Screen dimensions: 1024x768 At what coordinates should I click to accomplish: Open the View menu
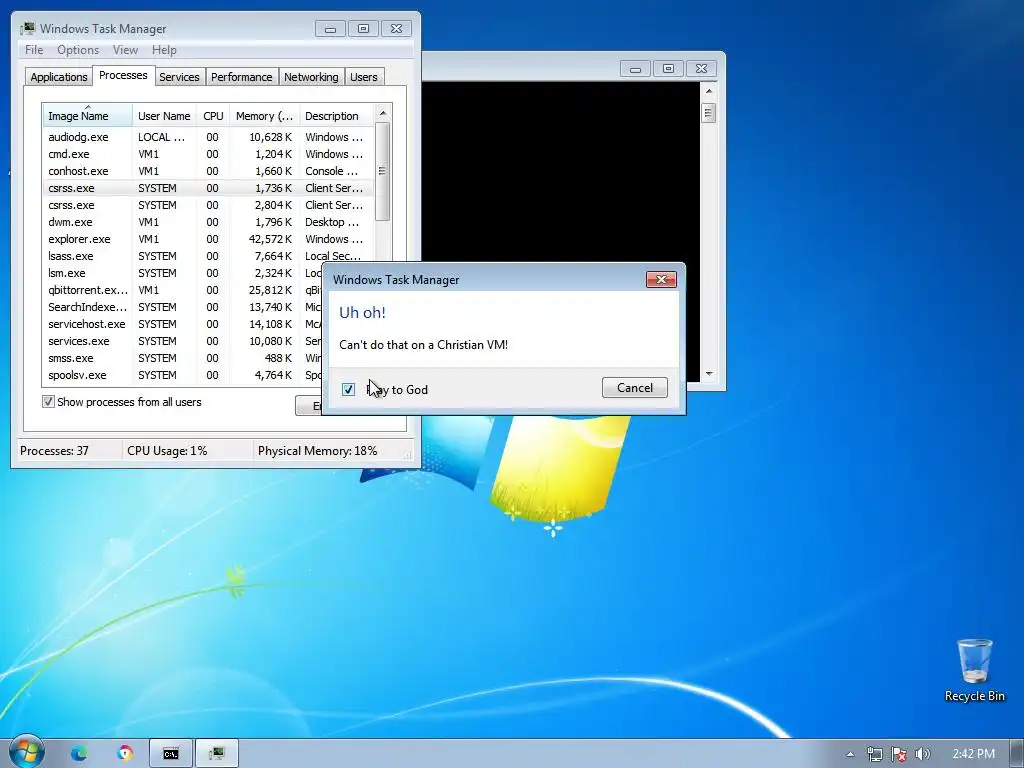tap(125, 50)
